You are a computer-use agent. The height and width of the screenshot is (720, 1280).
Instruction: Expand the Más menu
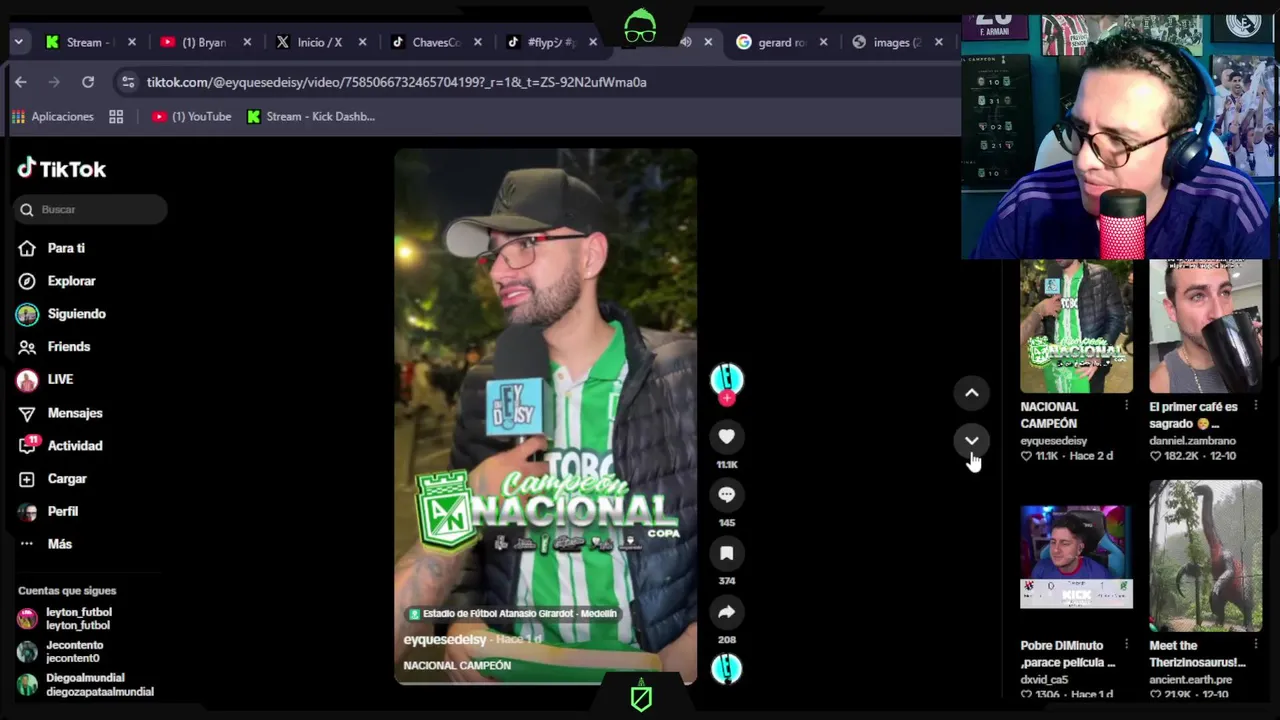pyautogui.click(x=59, y=544)
